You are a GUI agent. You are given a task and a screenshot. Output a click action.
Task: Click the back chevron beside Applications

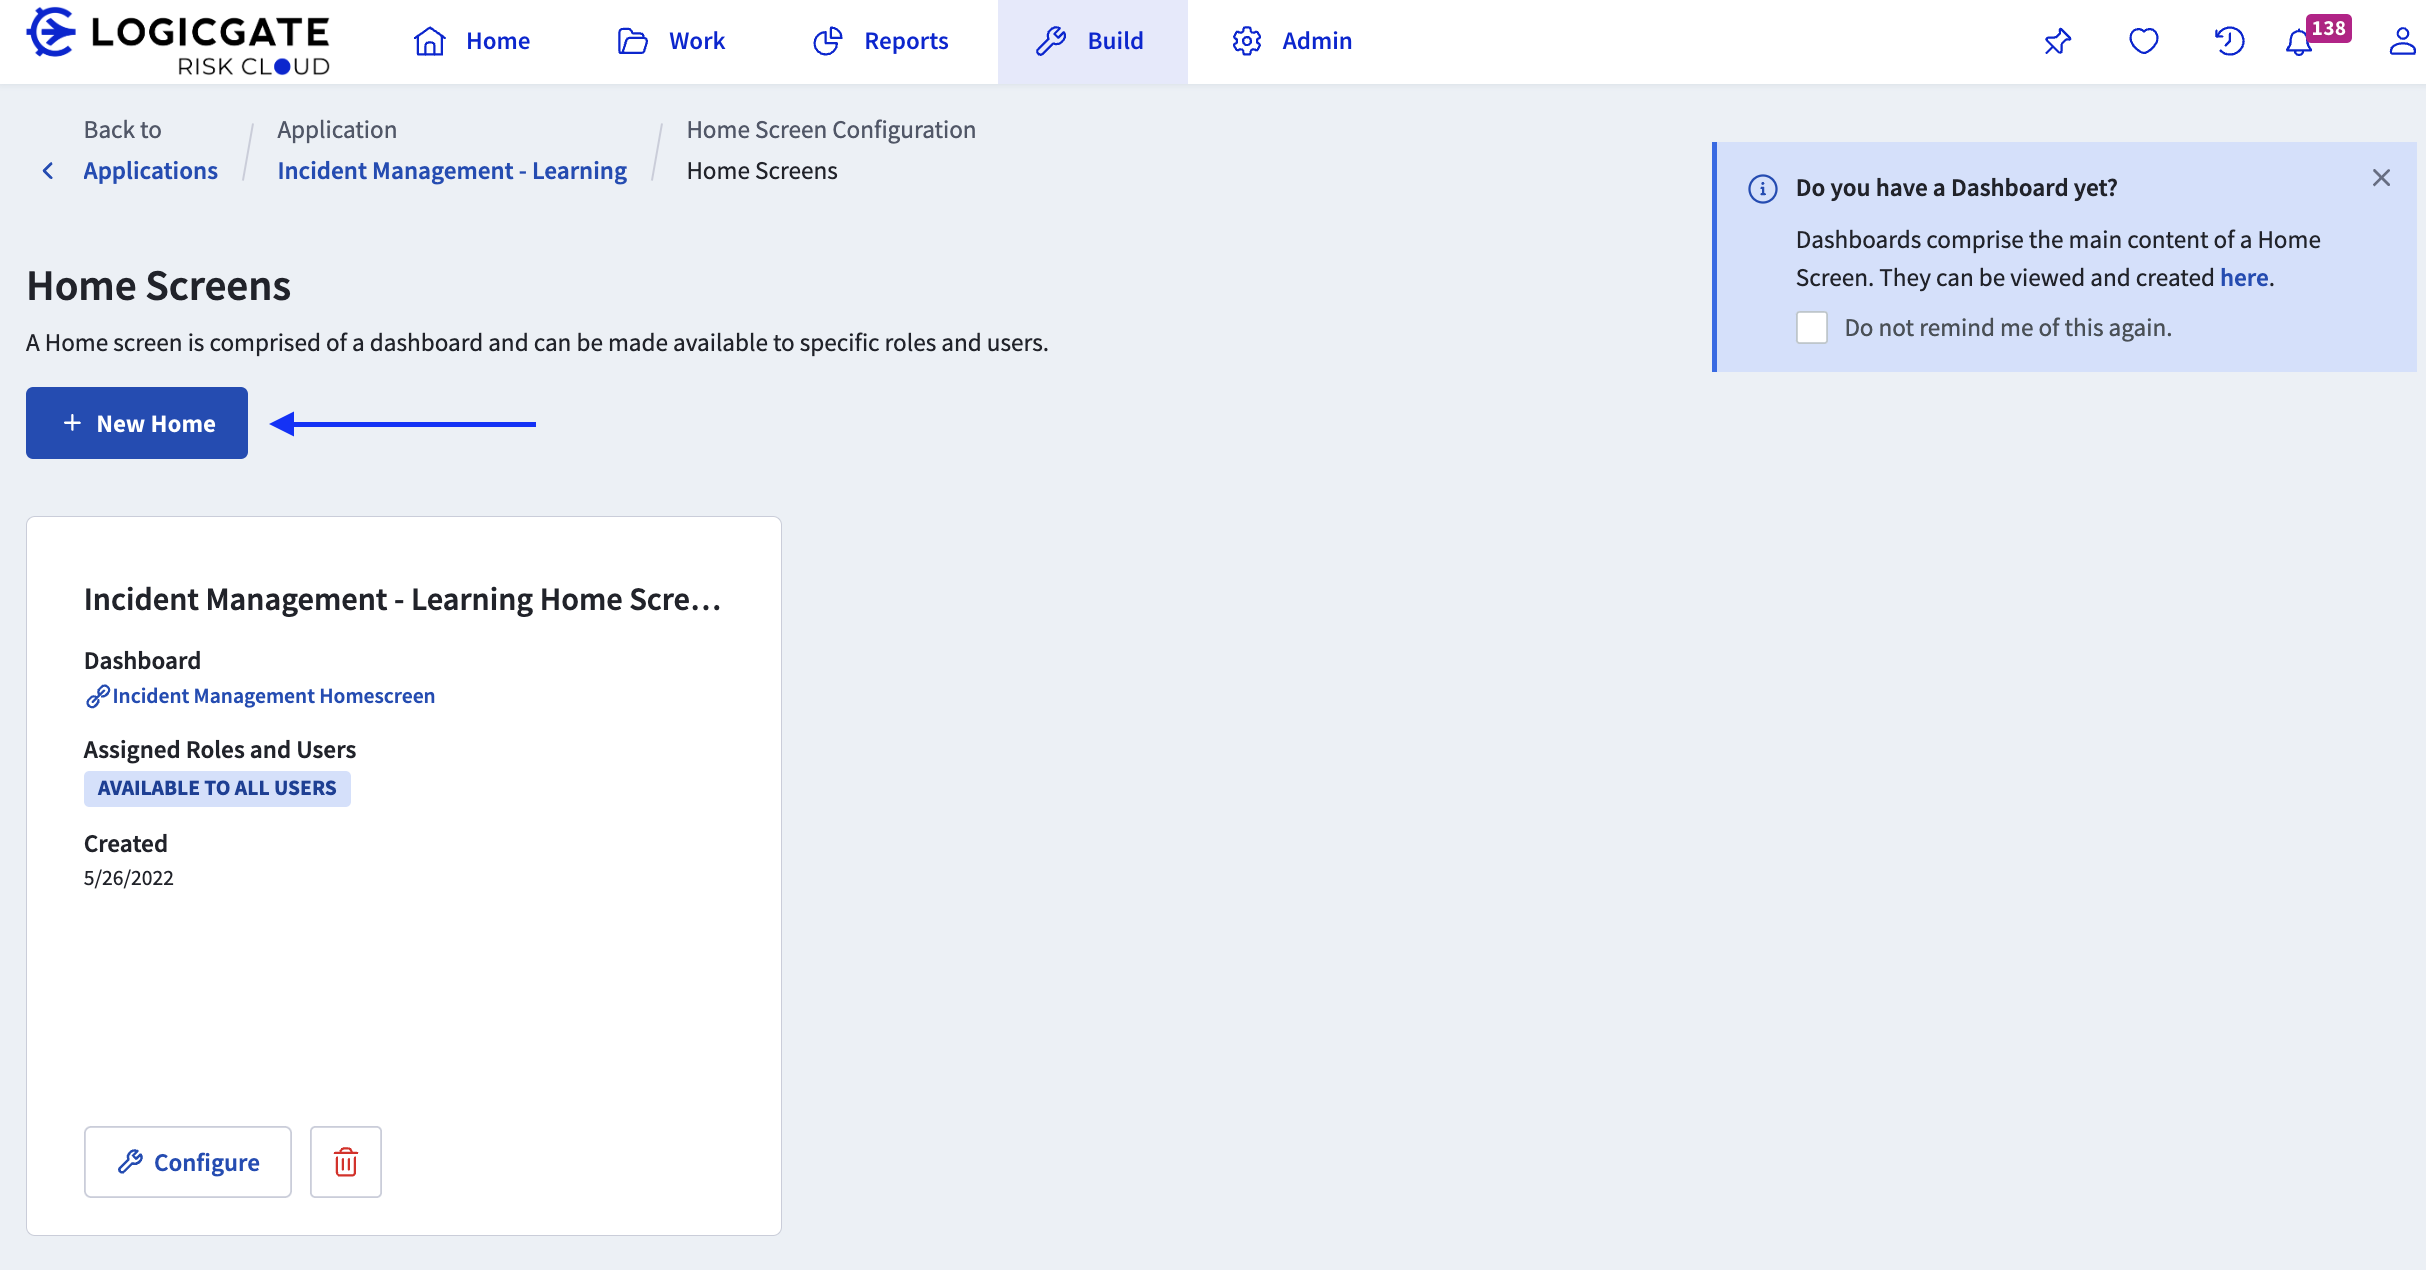(48, 171)
